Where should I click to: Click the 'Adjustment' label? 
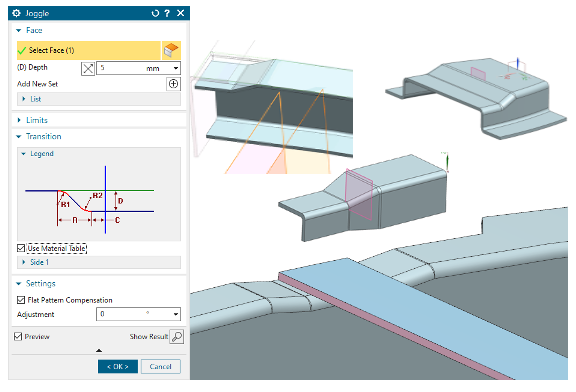click(x=36, y=315)
